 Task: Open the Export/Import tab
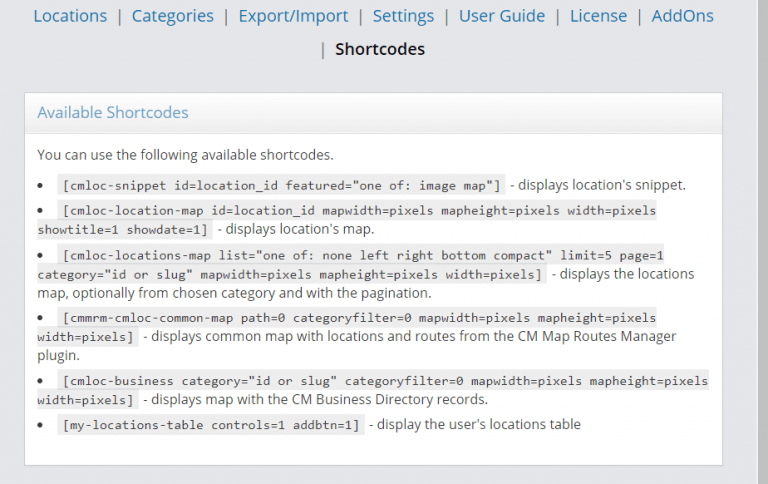(x=293, y=16)
